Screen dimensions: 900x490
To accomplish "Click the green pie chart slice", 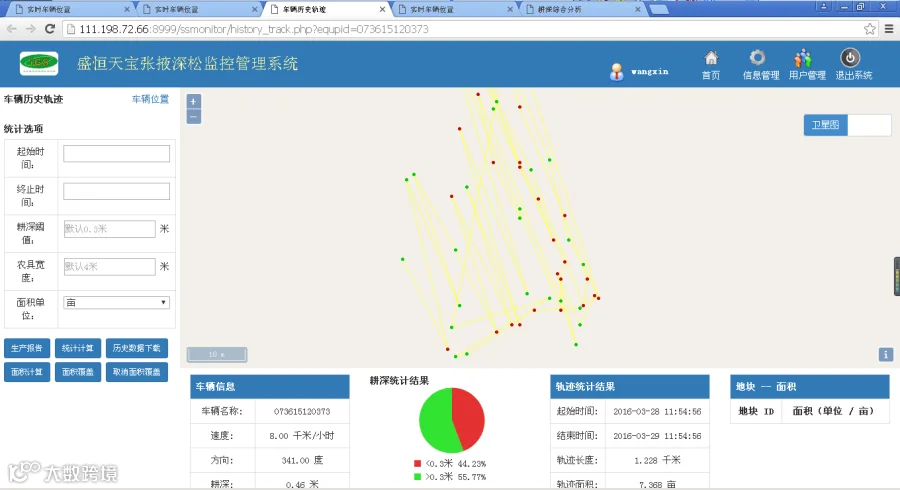I will point(436,422).
